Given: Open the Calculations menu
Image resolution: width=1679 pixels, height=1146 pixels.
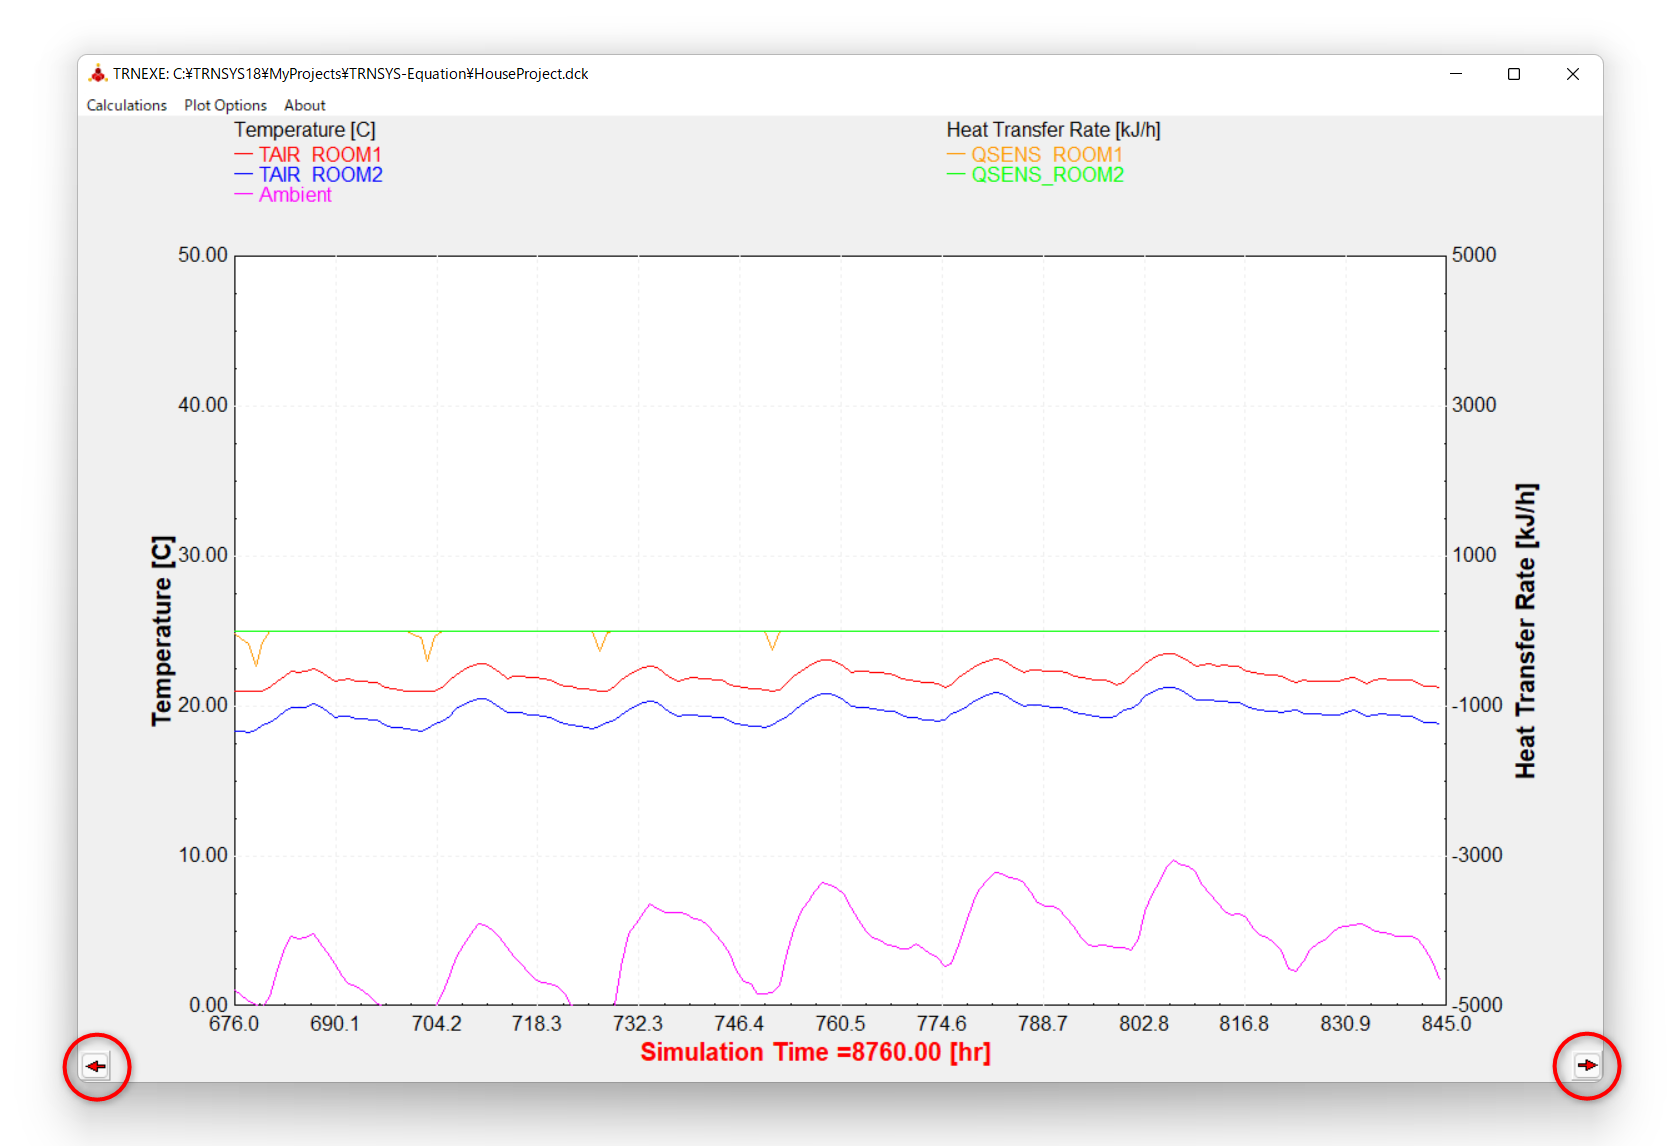Looking at the screenshot, I should coord(126,105).
